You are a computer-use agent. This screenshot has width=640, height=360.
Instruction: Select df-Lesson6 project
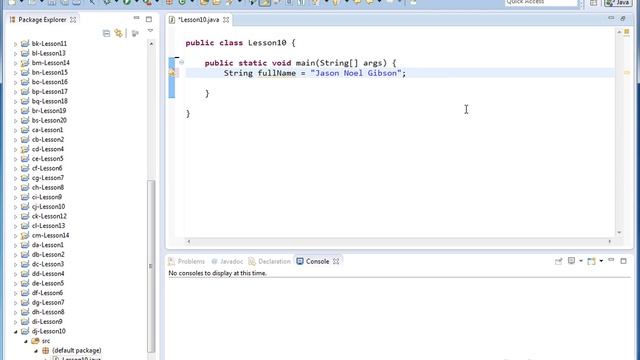(47, 293)
